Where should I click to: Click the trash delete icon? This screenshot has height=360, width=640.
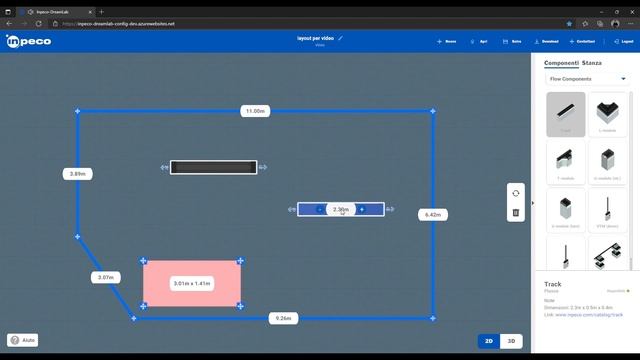pyautogui.click(x=516, y=213)
